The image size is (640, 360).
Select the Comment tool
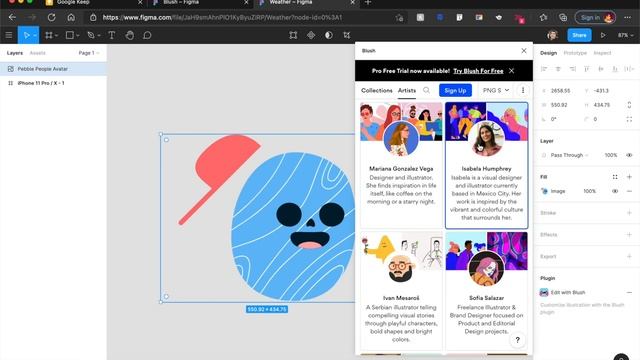click(147, 35)
